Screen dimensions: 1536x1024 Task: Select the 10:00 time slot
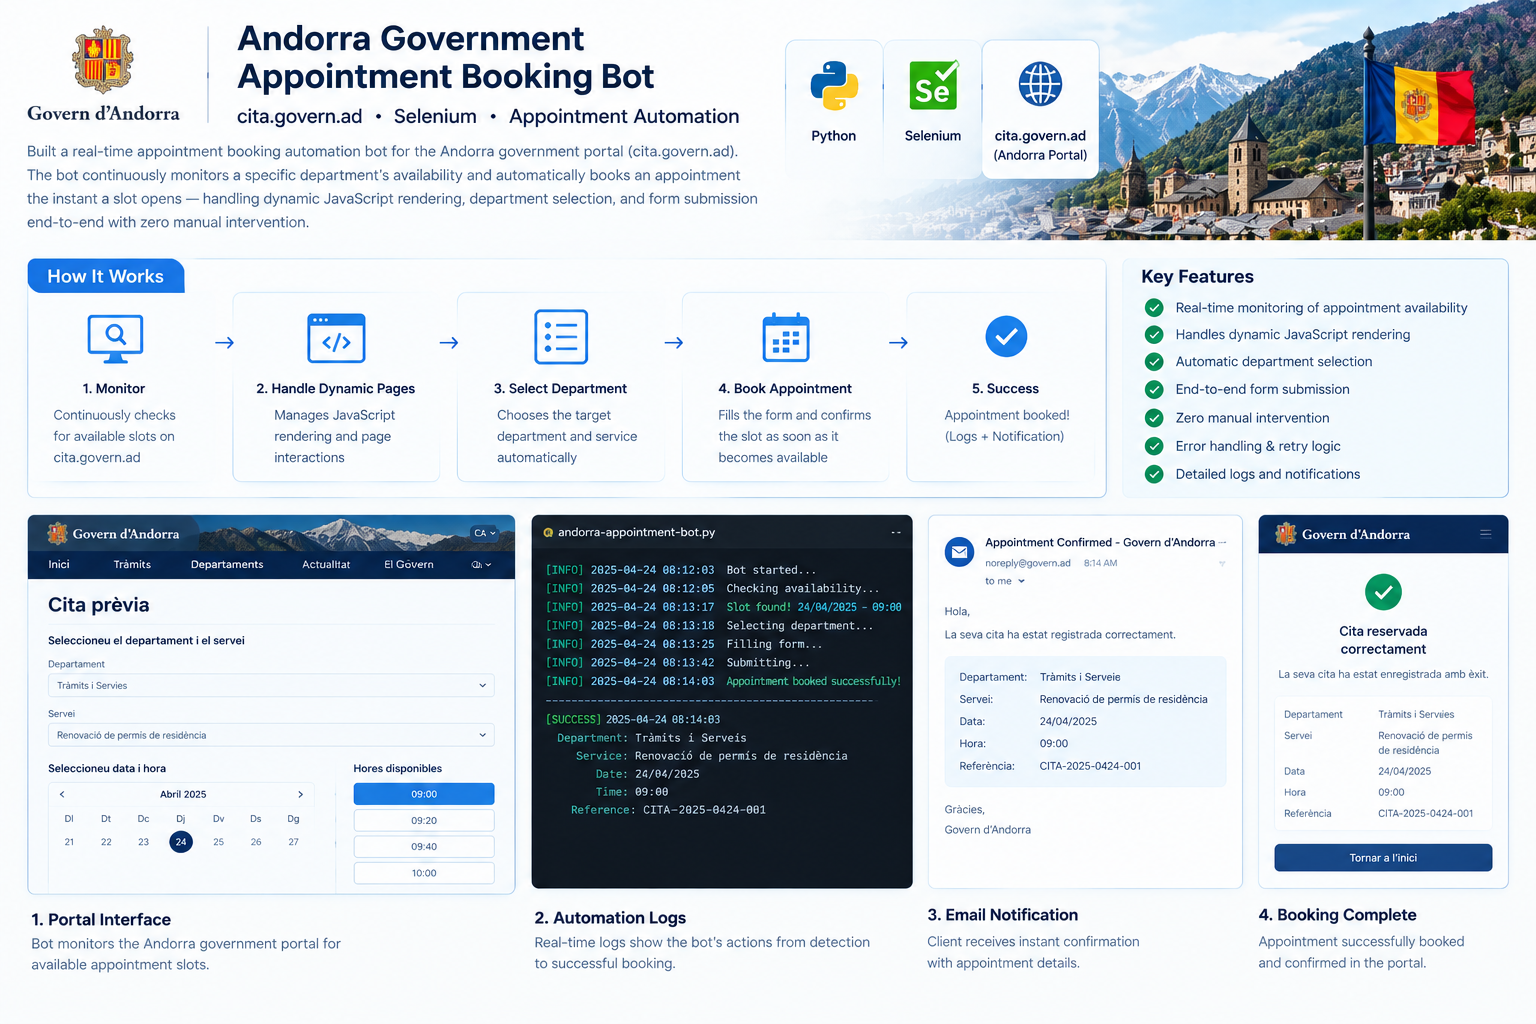pyautogui.click(x=424, y=873)
